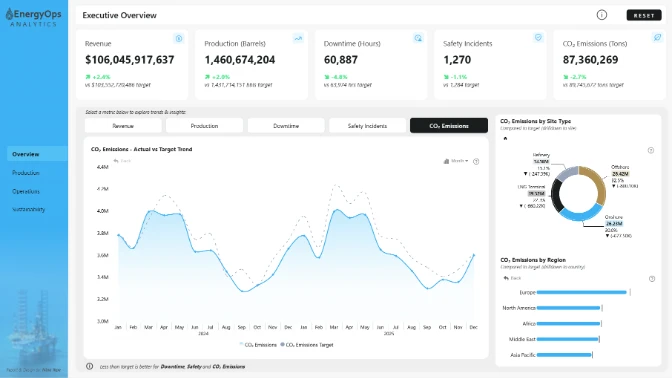Open the Operations page in sidebar
The width and height of the screenshot is (672, 378).
coord(26,191)
